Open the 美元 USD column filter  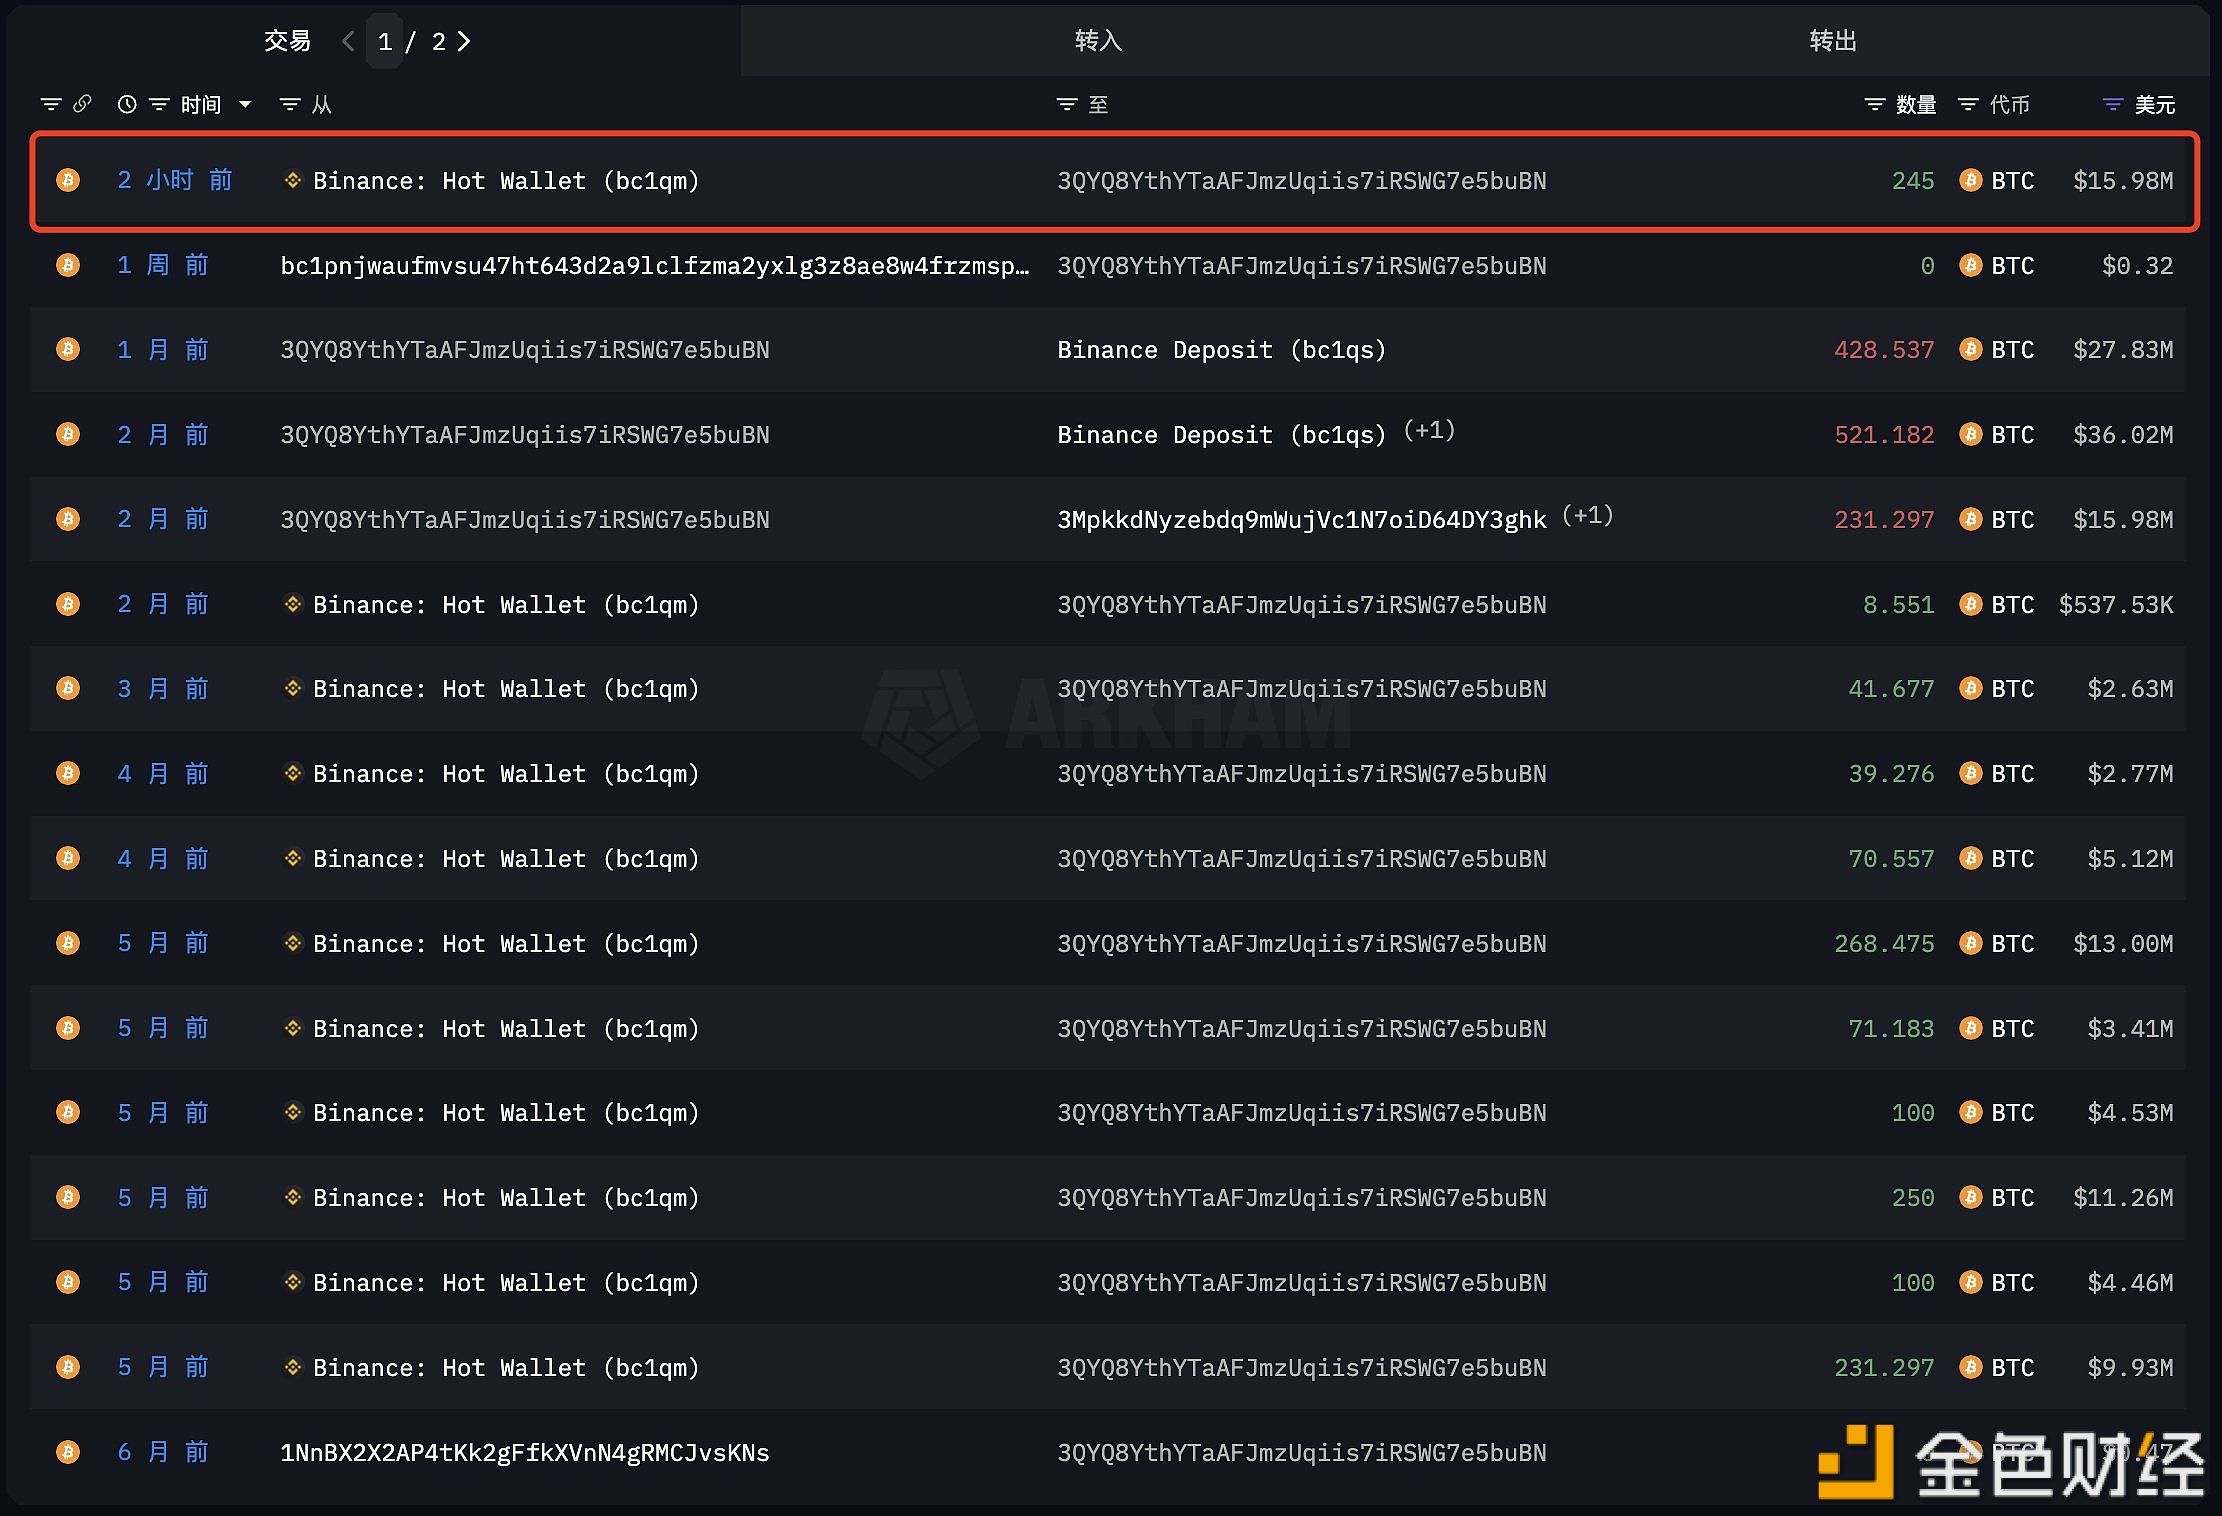(x=2113, y=104)
